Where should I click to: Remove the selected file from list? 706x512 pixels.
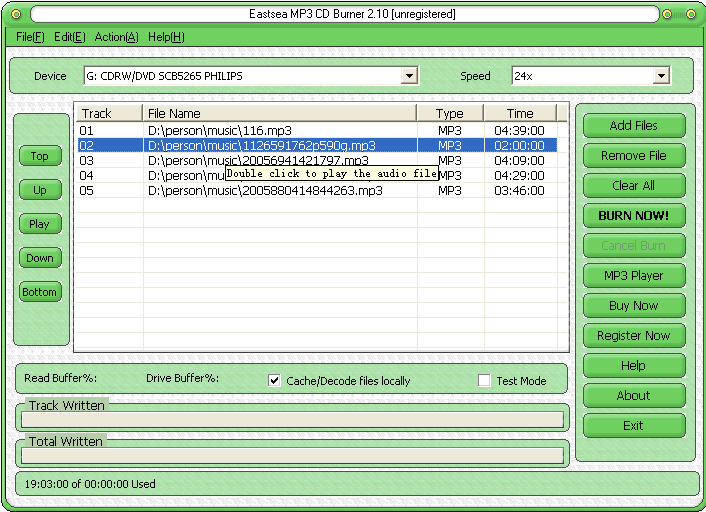633,155
